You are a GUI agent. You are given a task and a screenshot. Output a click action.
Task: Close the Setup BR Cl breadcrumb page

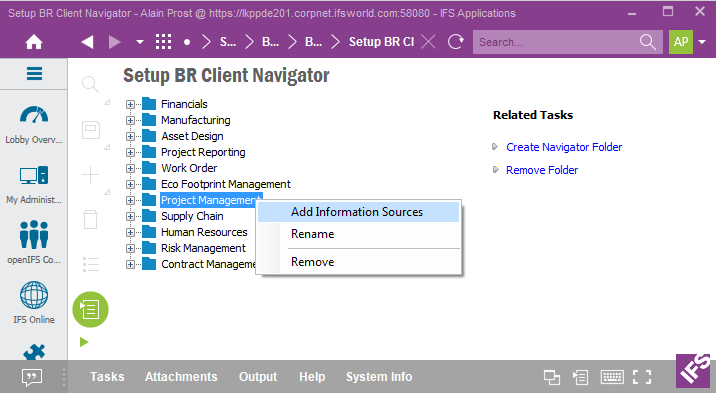coord(428,42)
